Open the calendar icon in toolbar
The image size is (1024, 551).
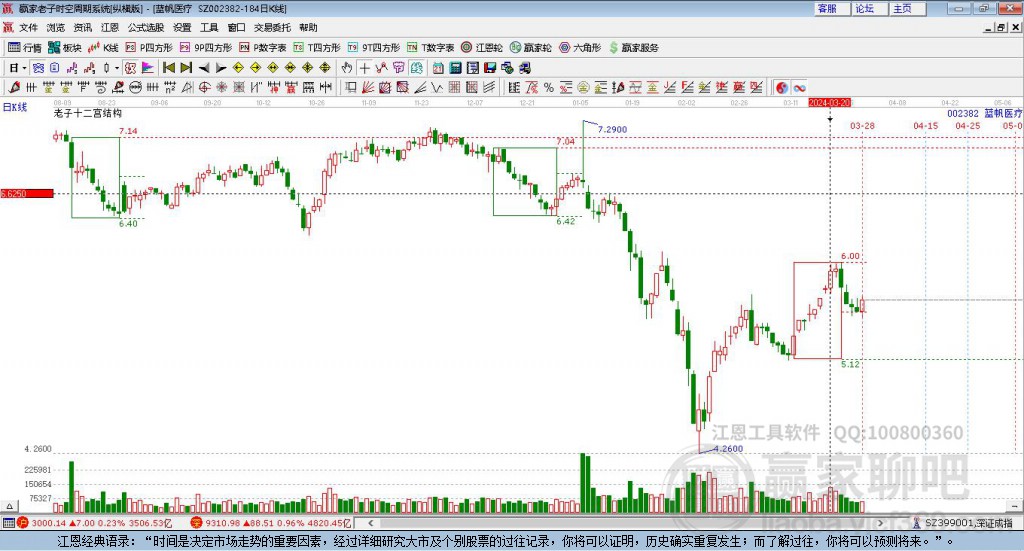point(438,68)
